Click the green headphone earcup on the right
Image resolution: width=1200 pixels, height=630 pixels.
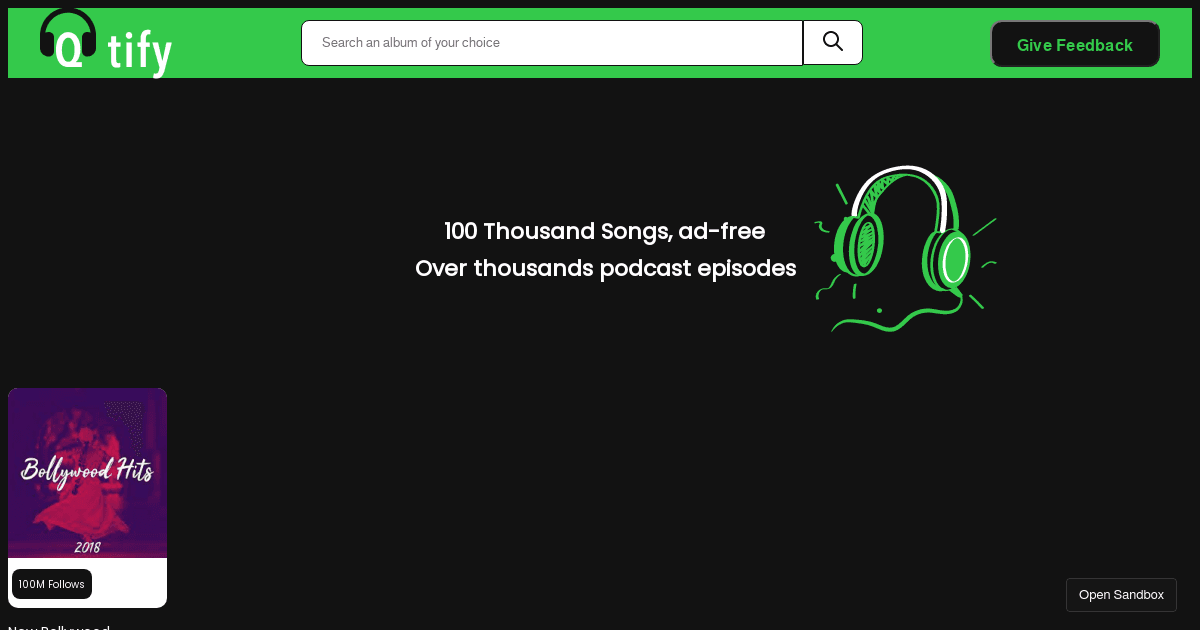(x=950, y=259)
